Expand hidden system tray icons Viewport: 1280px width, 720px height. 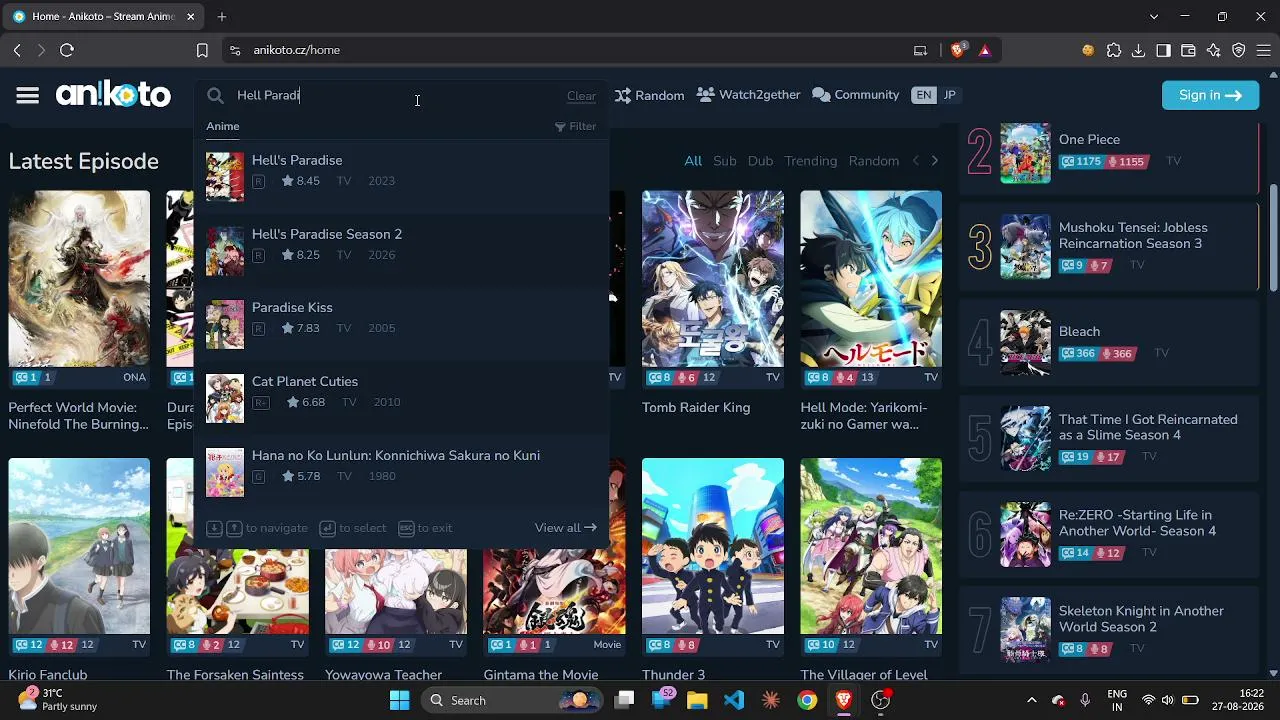tap(1032, 700)
